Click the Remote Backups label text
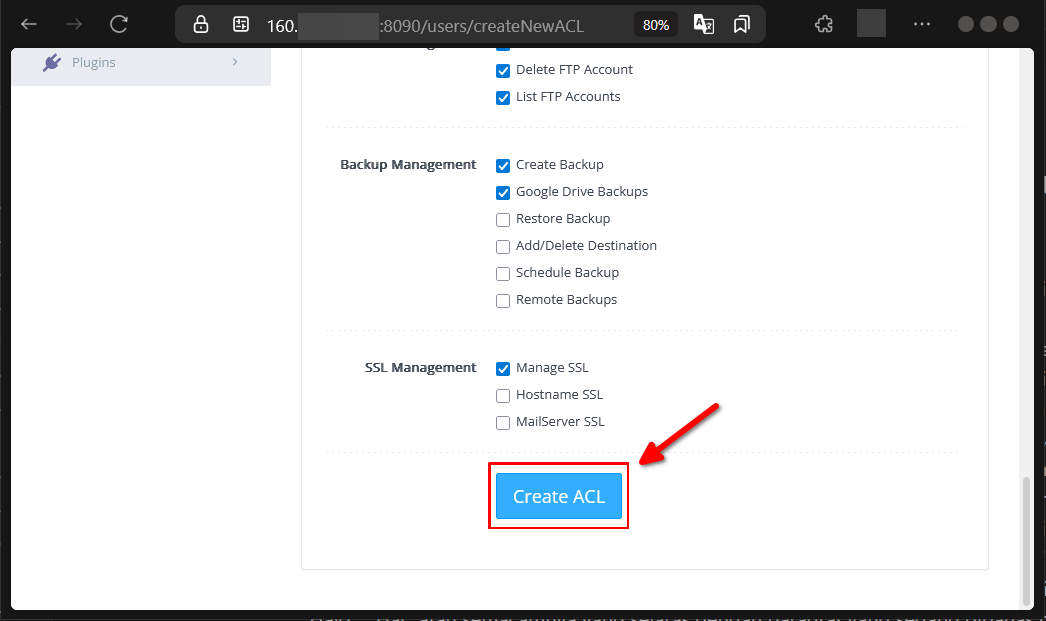Viewport: 1046px width, 621px height. point(566,300)
